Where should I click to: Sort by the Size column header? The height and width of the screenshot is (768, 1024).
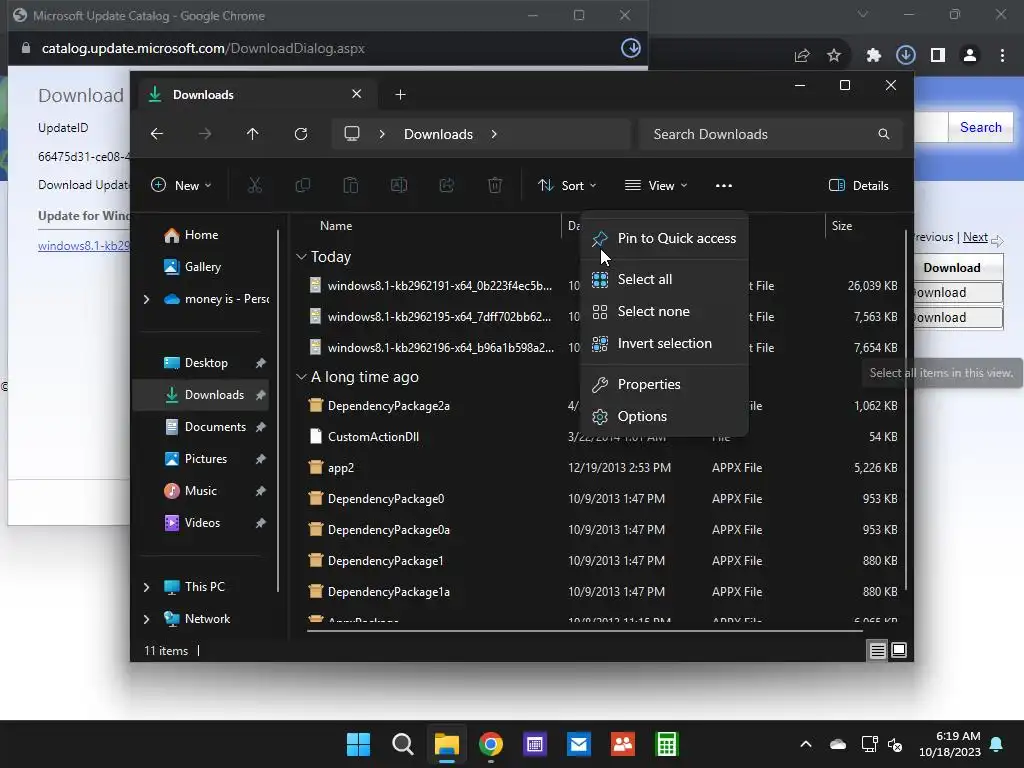[842, 226]
